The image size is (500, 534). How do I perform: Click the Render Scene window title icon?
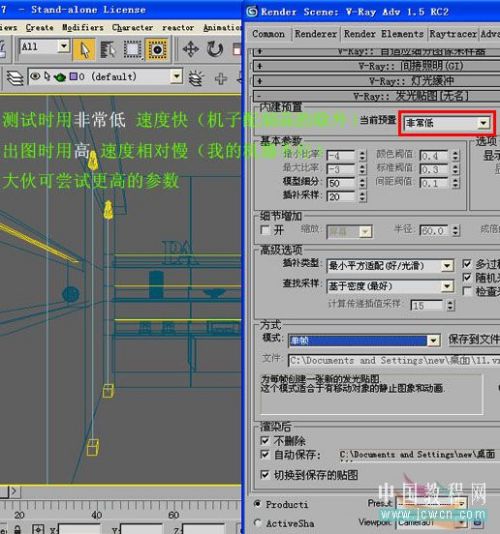pos(252,12)
